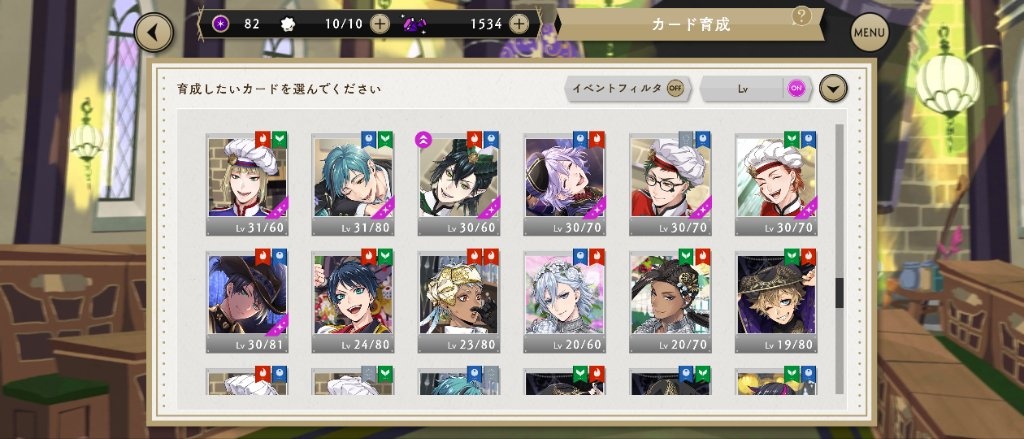
Task: Click the card list scrollbar handle
Action: (840, 293)
